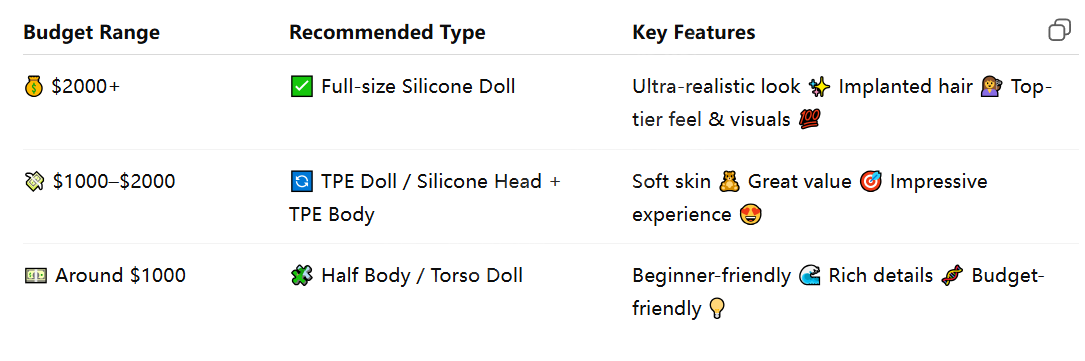Click the blue refresh arrows emoji
Viewport: 1085px width, 361px height.
coord(300,181)
